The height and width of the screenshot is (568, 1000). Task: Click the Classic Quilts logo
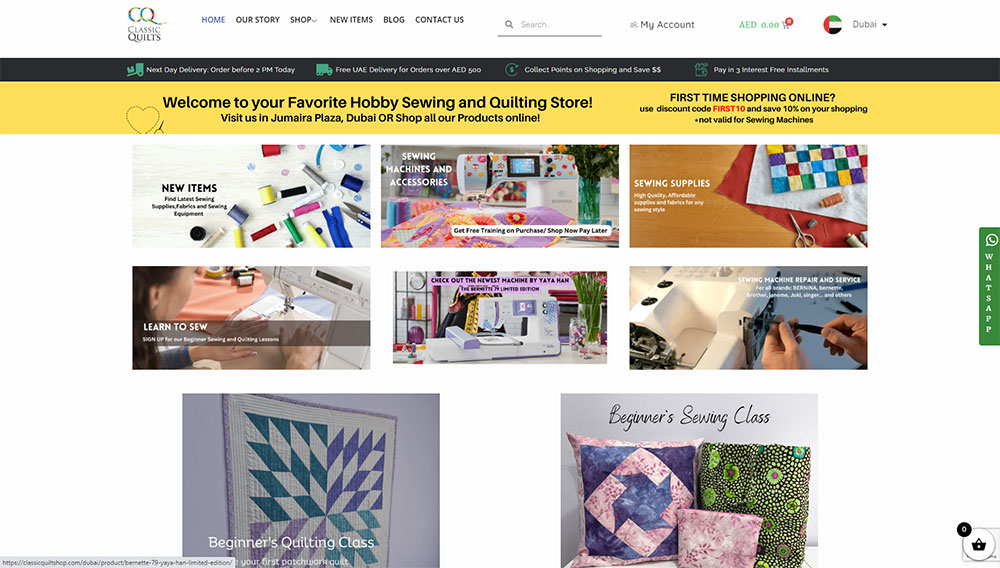point(145,24)
